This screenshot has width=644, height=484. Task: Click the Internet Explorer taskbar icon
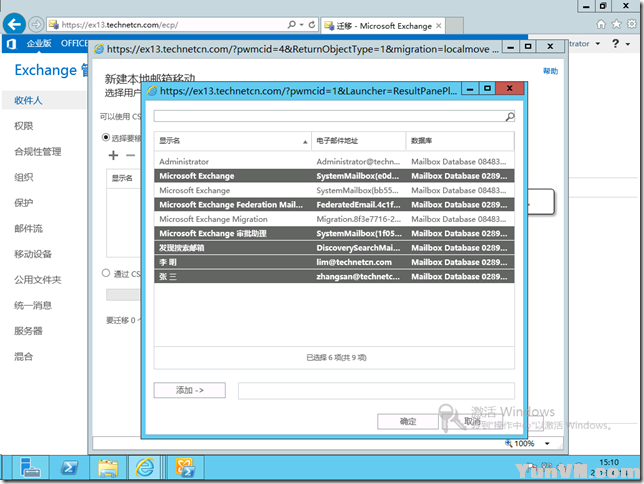[x=145, y=468]
